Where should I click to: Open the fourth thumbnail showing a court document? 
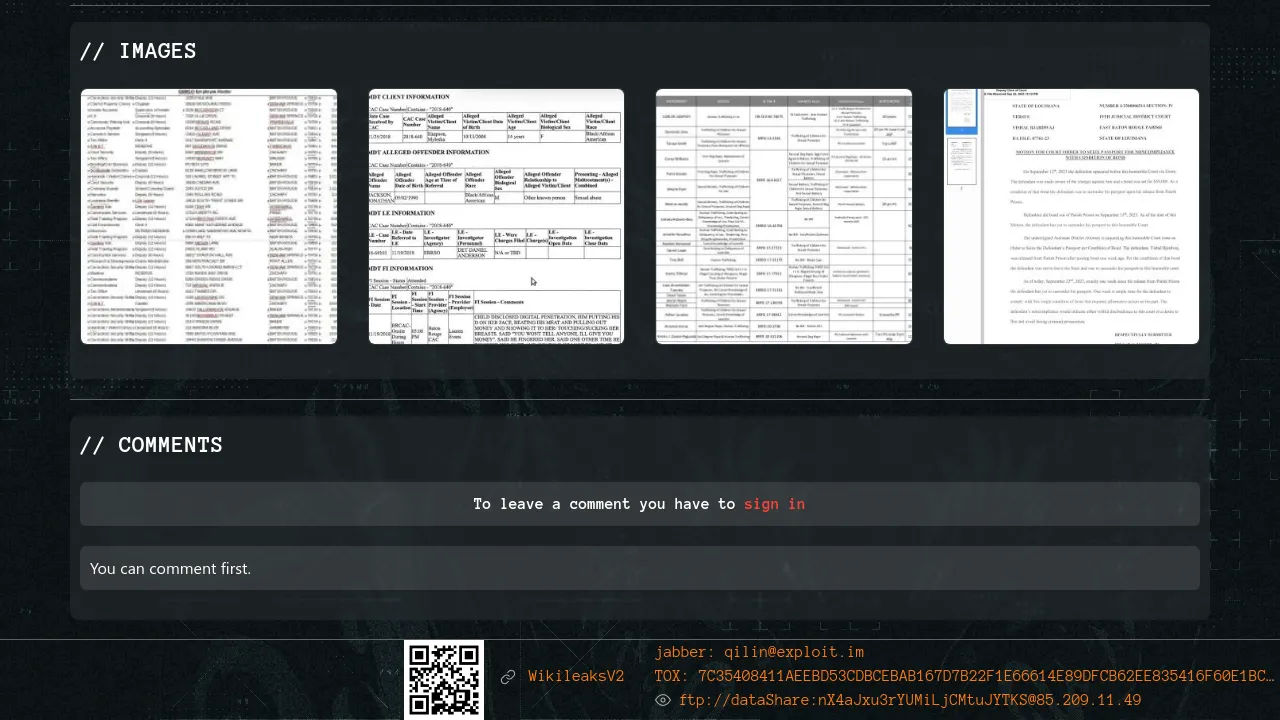[x=1085, y=216]
